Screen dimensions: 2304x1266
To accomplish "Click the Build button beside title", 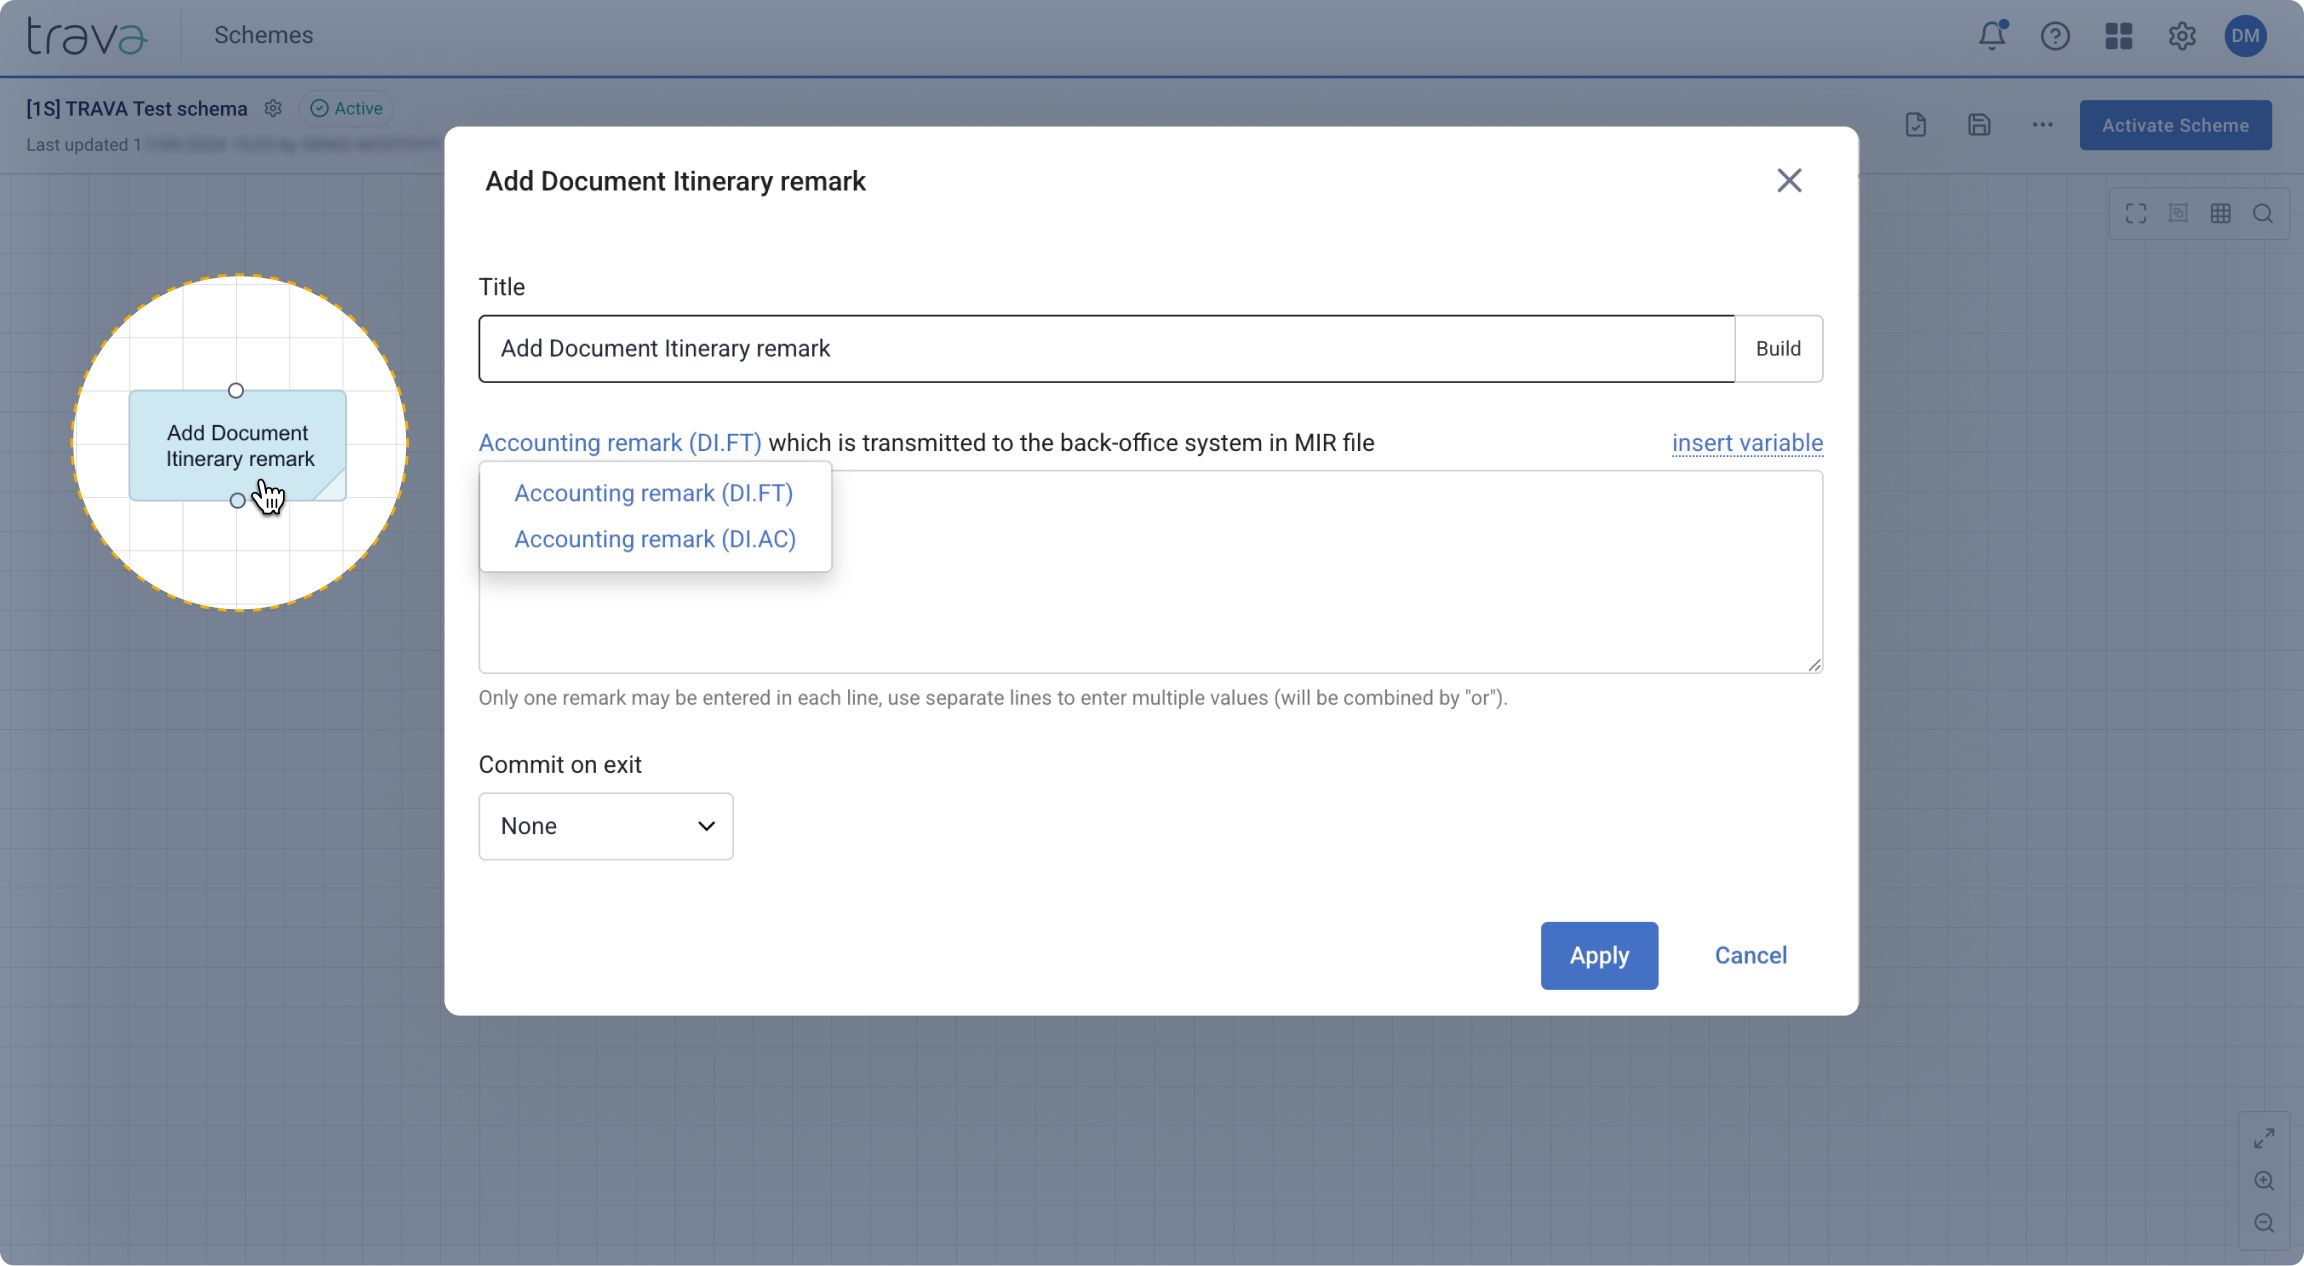I will point(1778,349).
